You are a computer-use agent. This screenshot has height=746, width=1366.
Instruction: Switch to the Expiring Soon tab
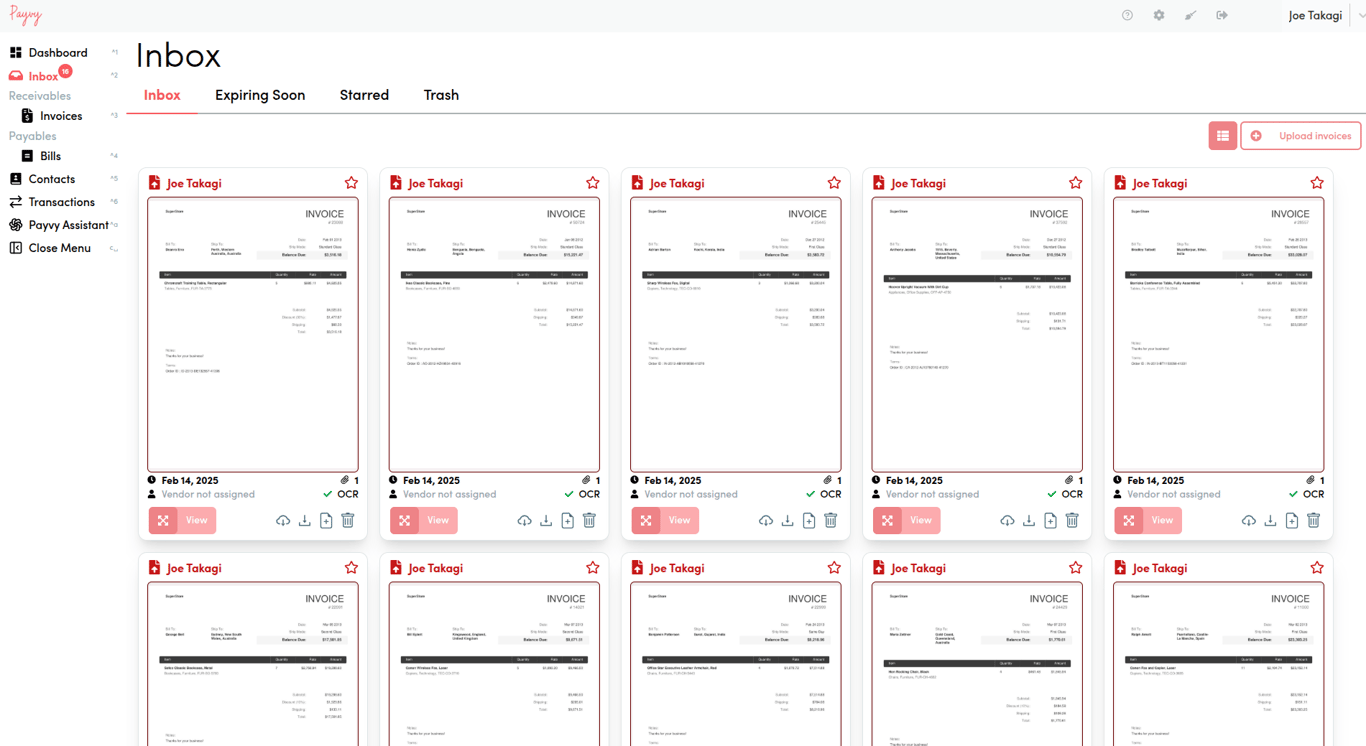coord(260,95)
